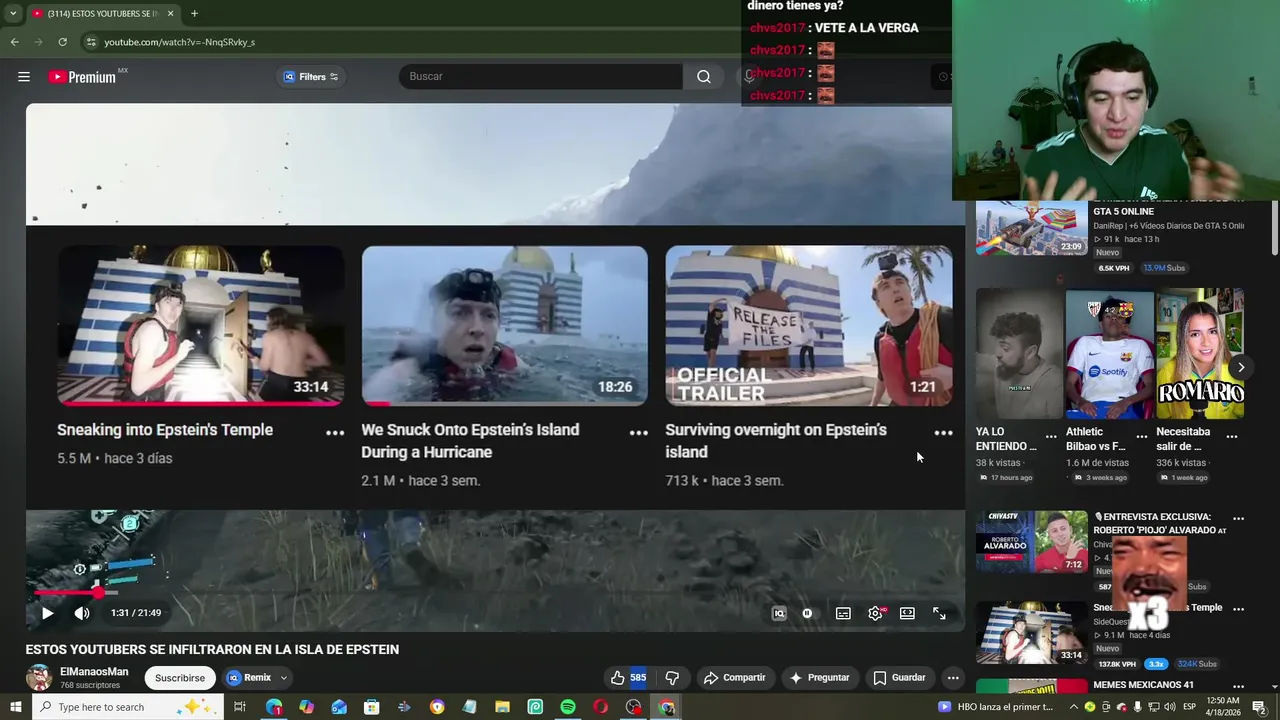Open ElManaosMan channel avatar
The width and height of the screenshot is (1280, 720).
(39, 677)
